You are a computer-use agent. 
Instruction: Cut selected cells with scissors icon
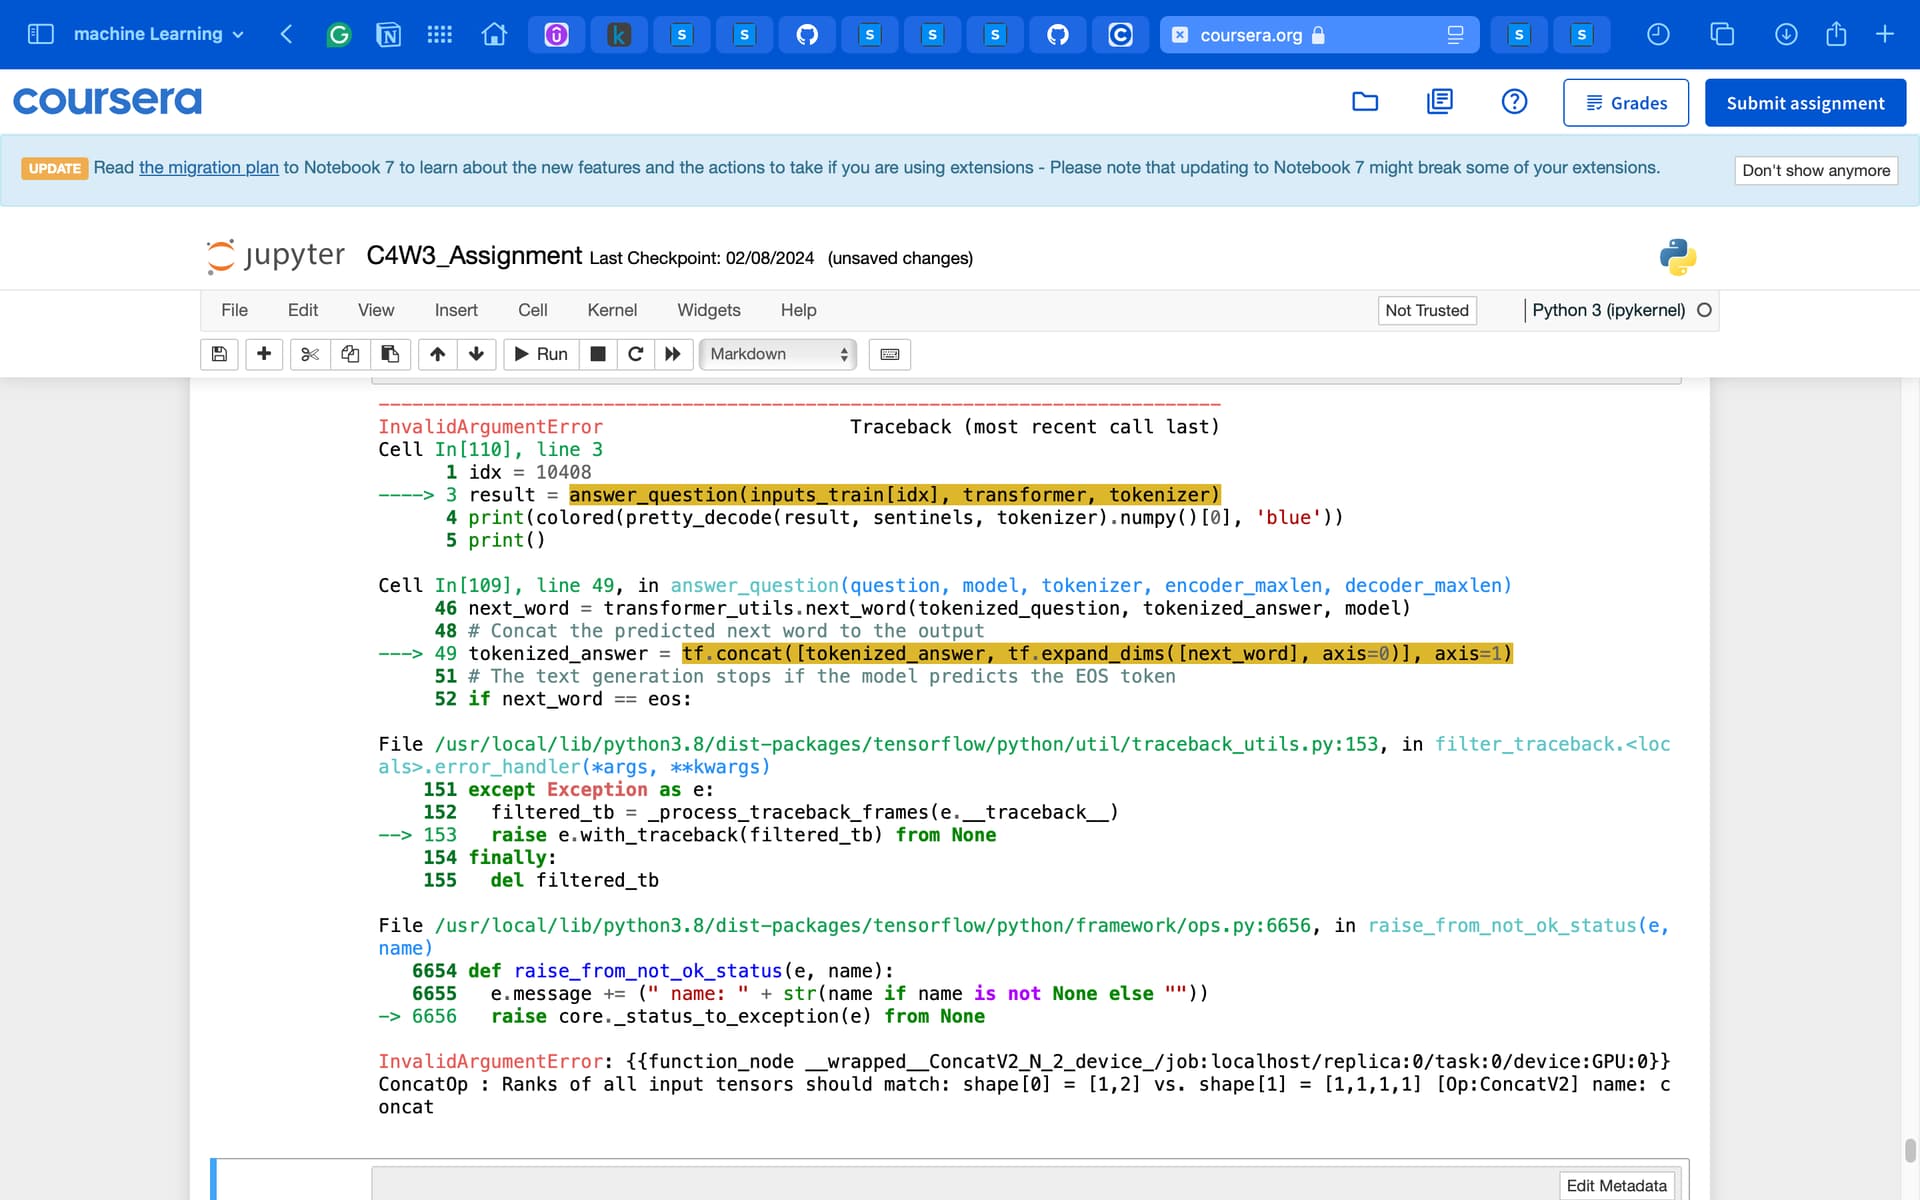tap(310, 354)
